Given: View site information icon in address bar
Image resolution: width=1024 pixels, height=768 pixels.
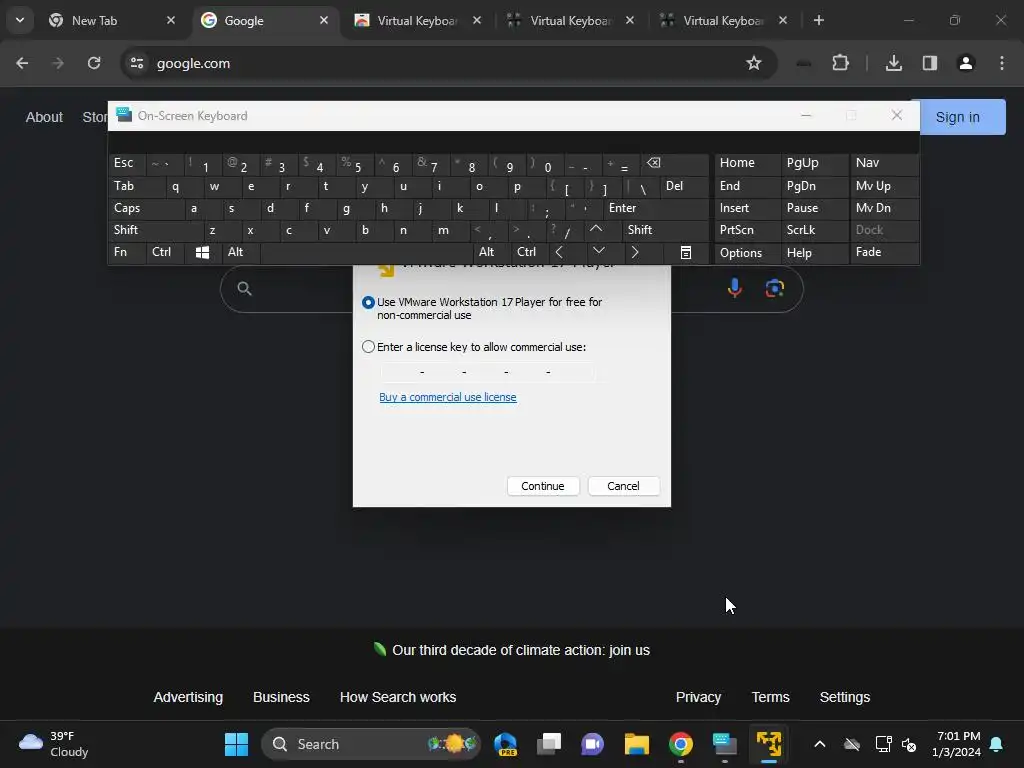Looking at the screenshot, I should (x=136, y=63).
